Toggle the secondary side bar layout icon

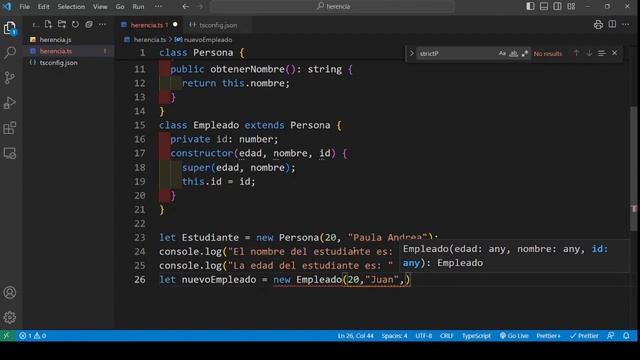(557, 7)
